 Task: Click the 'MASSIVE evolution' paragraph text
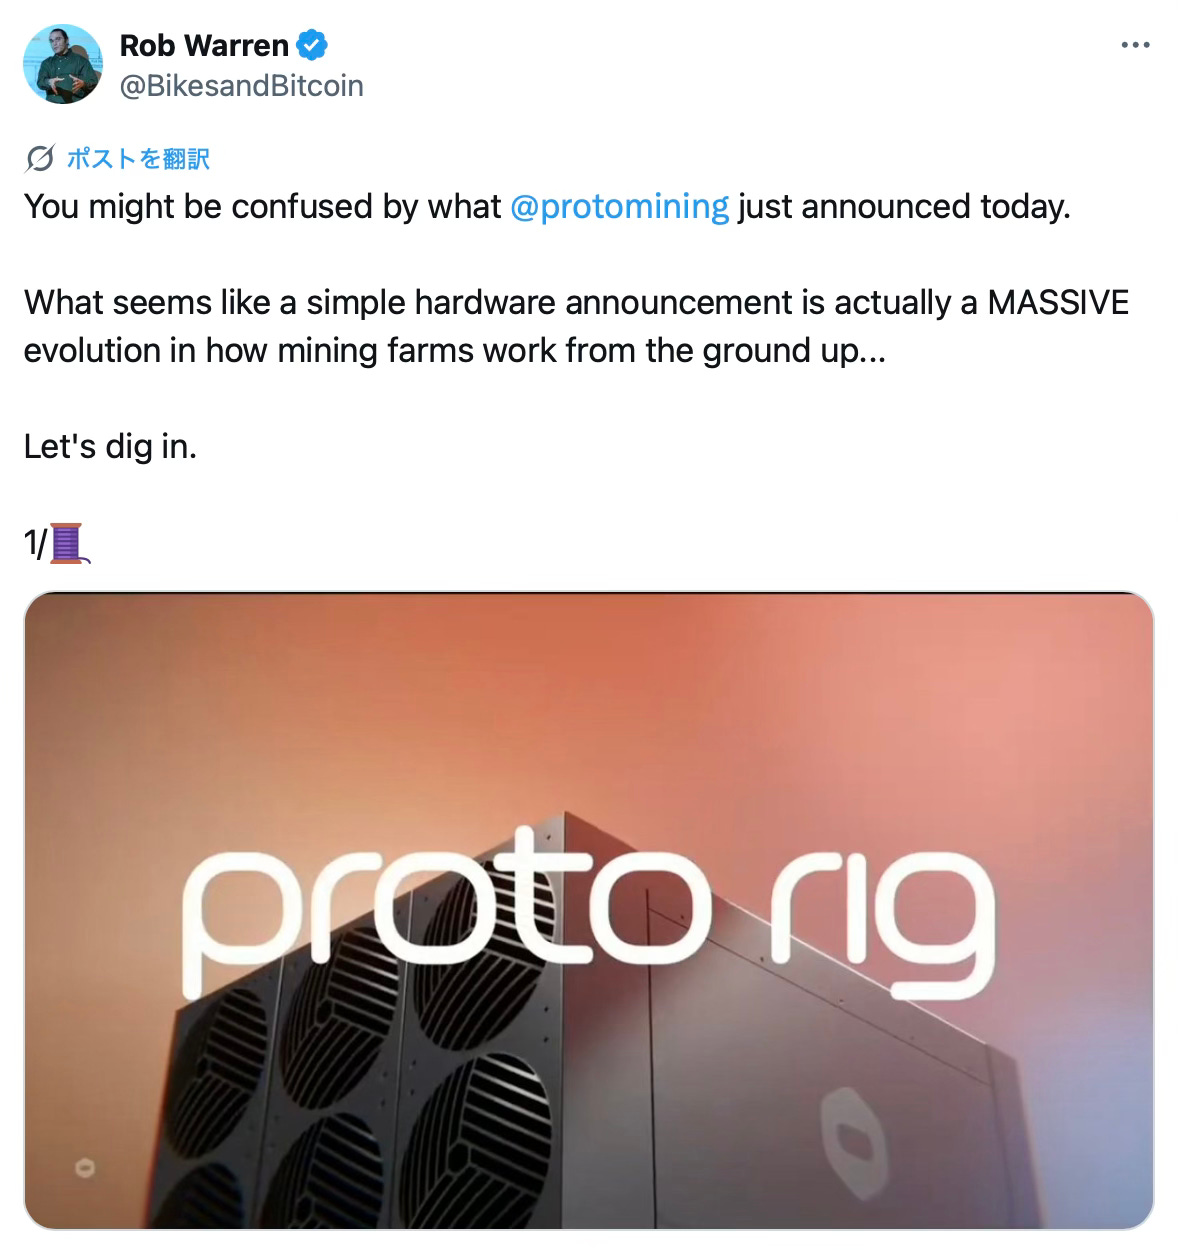(576, 326)
